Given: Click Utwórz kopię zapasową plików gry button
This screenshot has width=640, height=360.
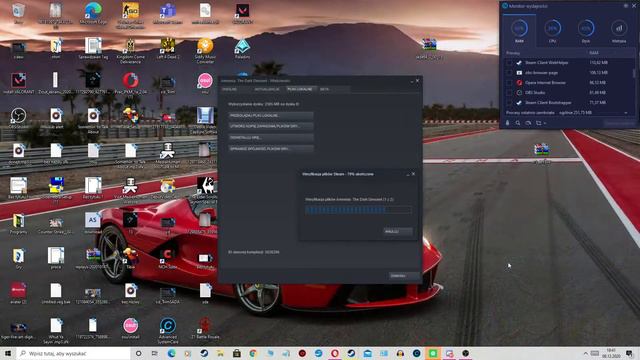Looking at the screenshot, I should (x=271, y=127).
